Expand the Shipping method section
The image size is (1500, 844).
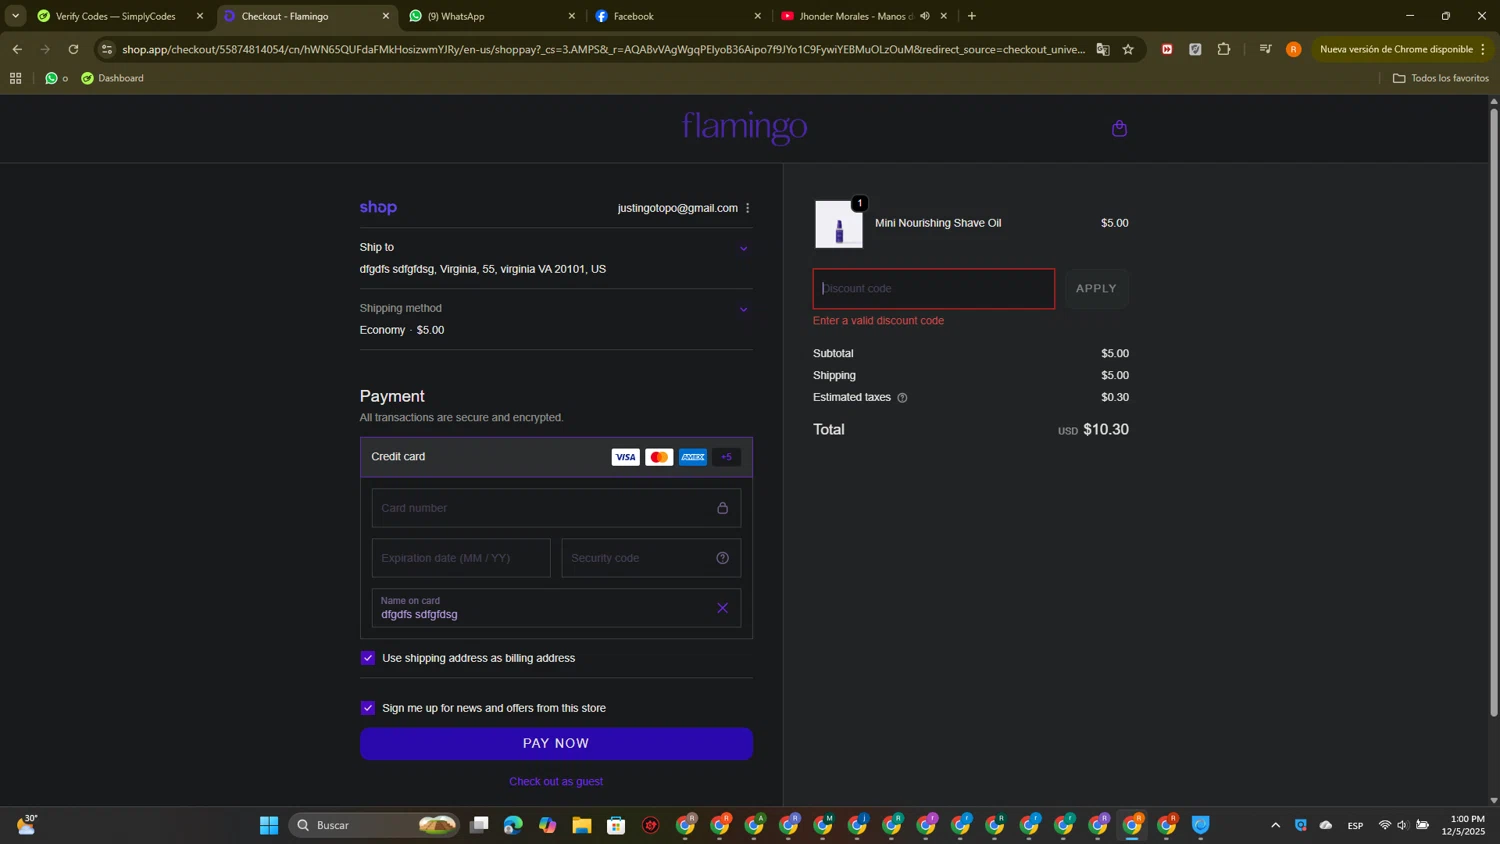[x=743, y=309]
